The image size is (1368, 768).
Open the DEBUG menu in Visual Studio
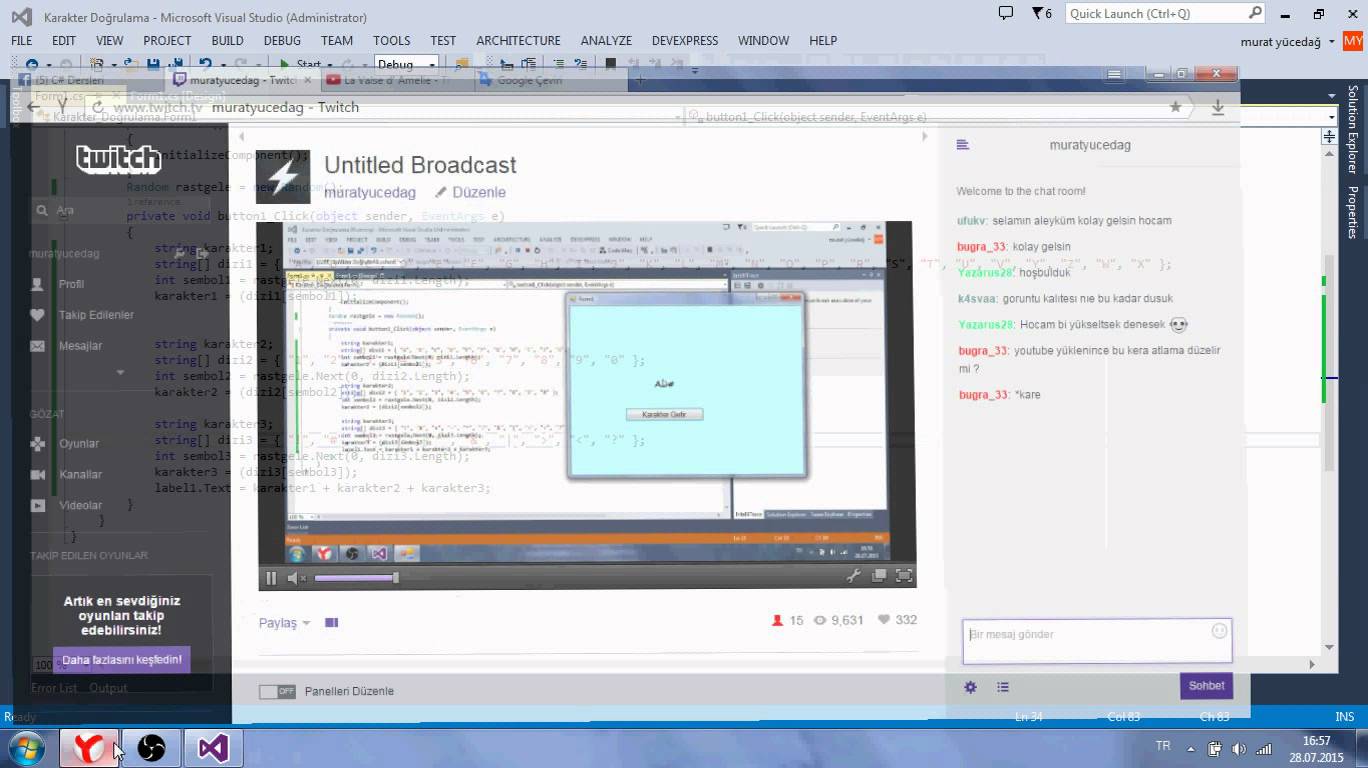pyautogui.click(x=282, y=41)
